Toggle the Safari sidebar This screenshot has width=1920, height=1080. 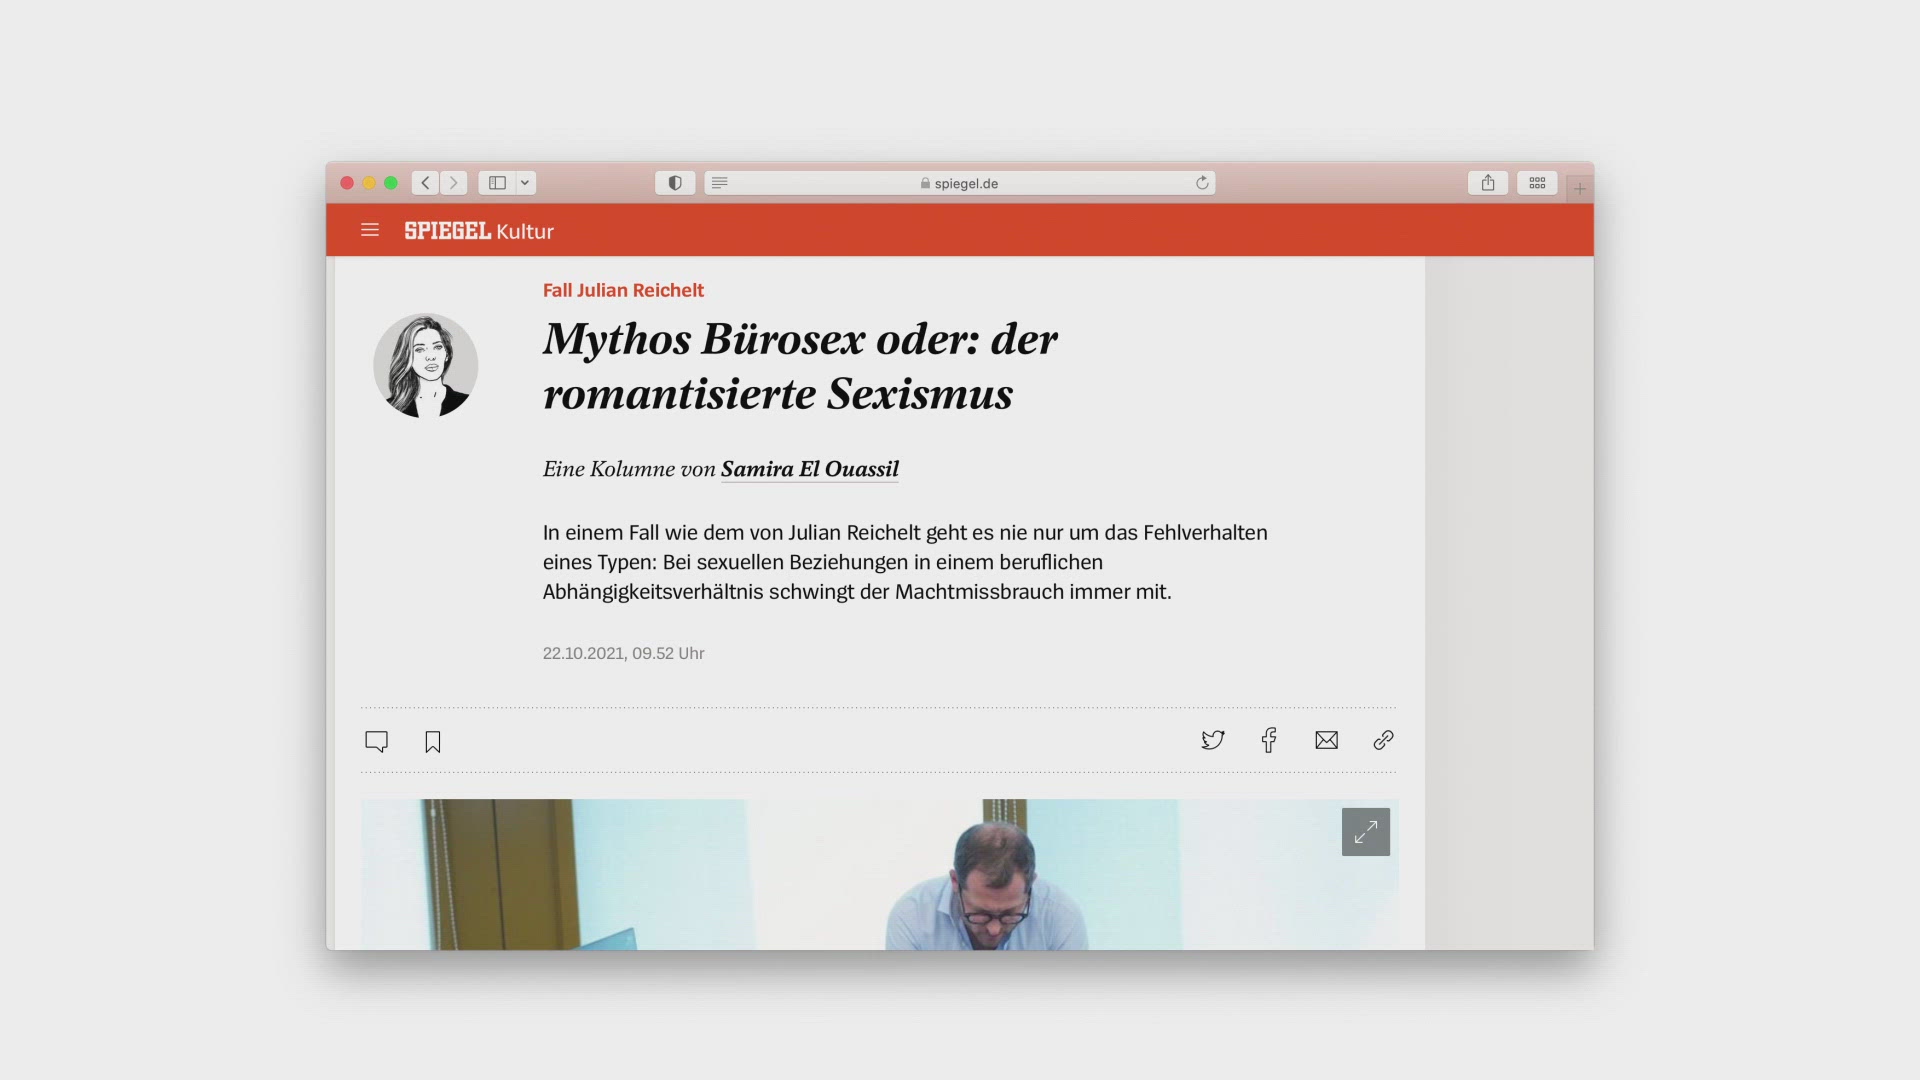tap(497, 183)
